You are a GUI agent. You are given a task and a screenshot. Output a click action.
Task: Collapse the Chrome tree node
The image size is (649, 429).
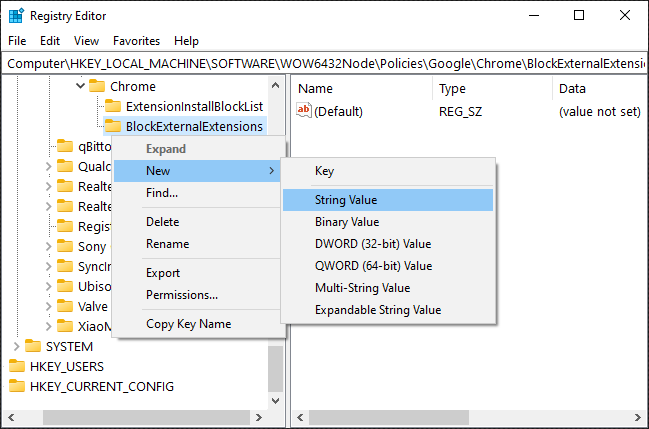tap(80, 86)
